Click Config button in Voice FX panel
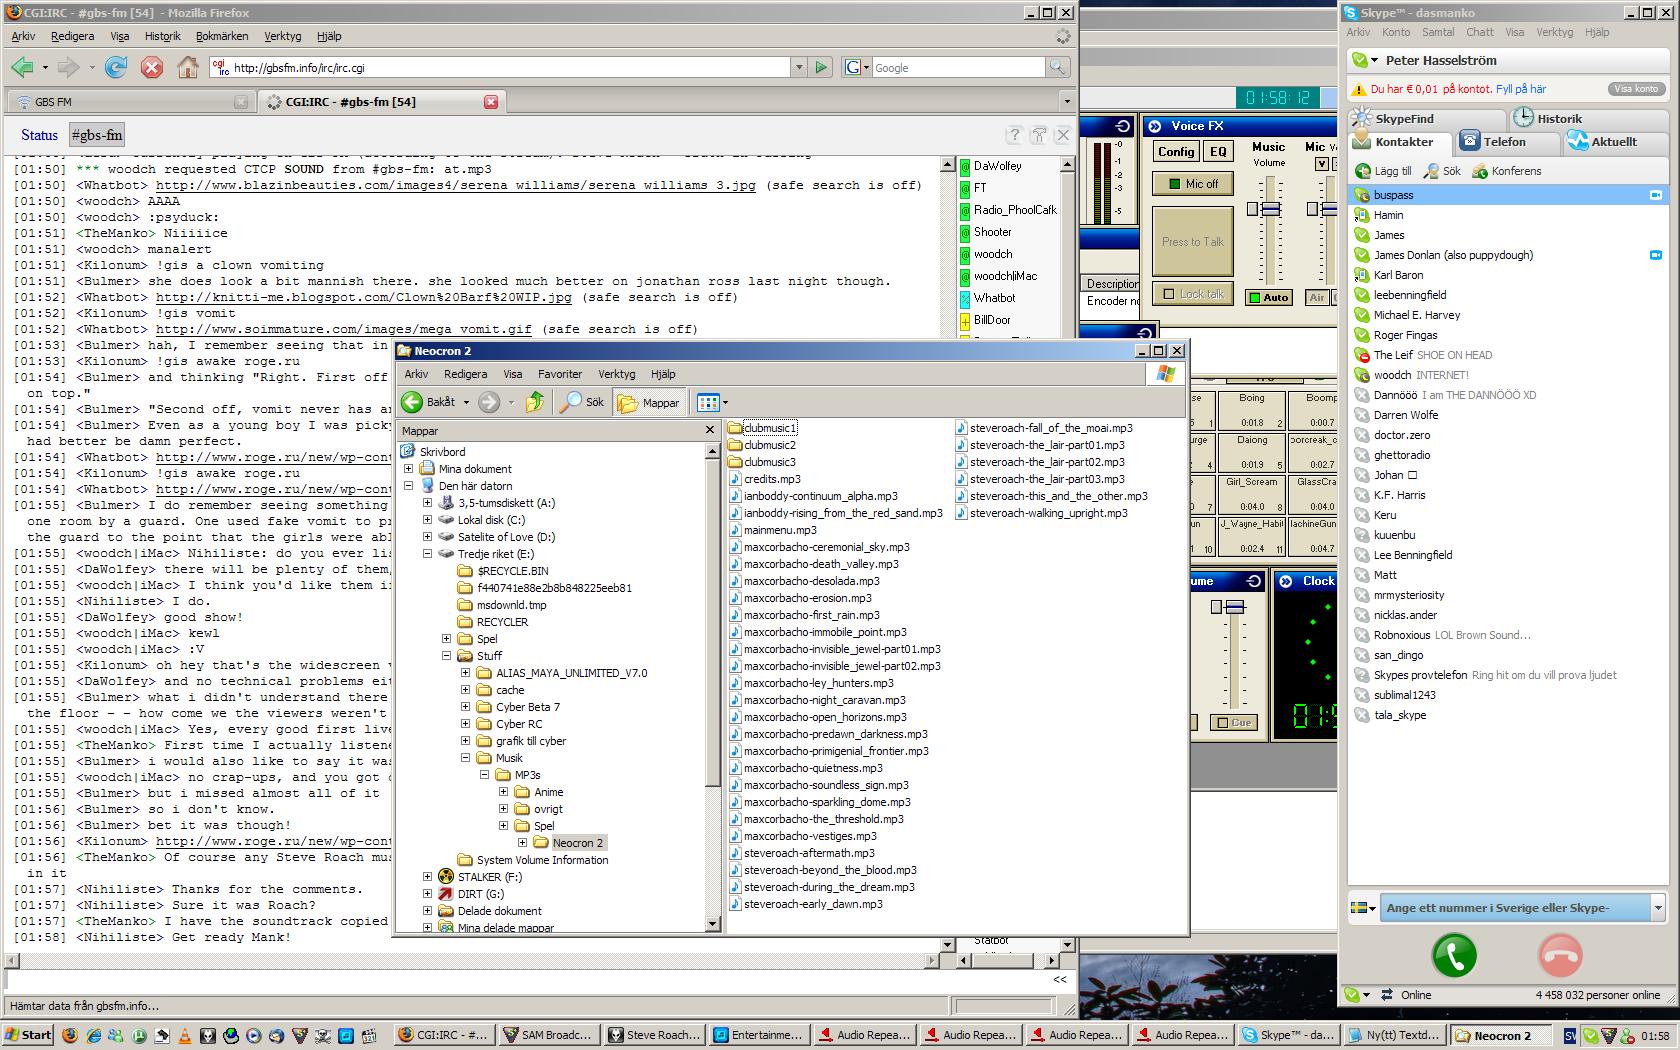This screenshot has height=1050, width=1680. coord(1176,152)
